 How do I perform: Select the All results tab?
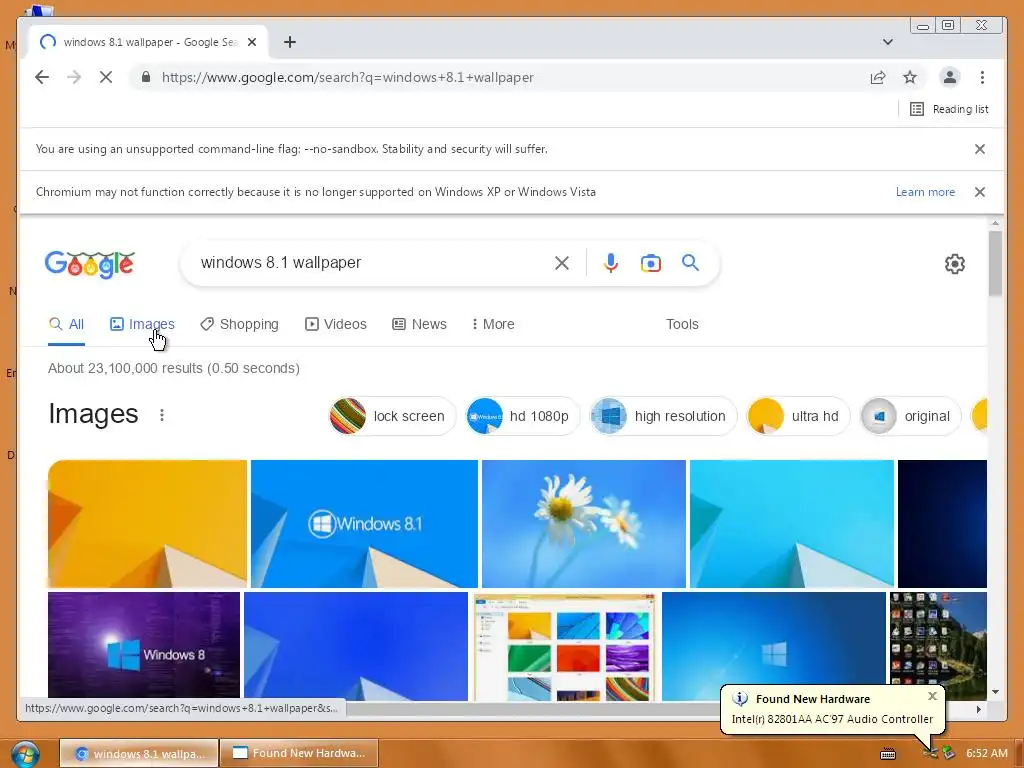point(67,325)
